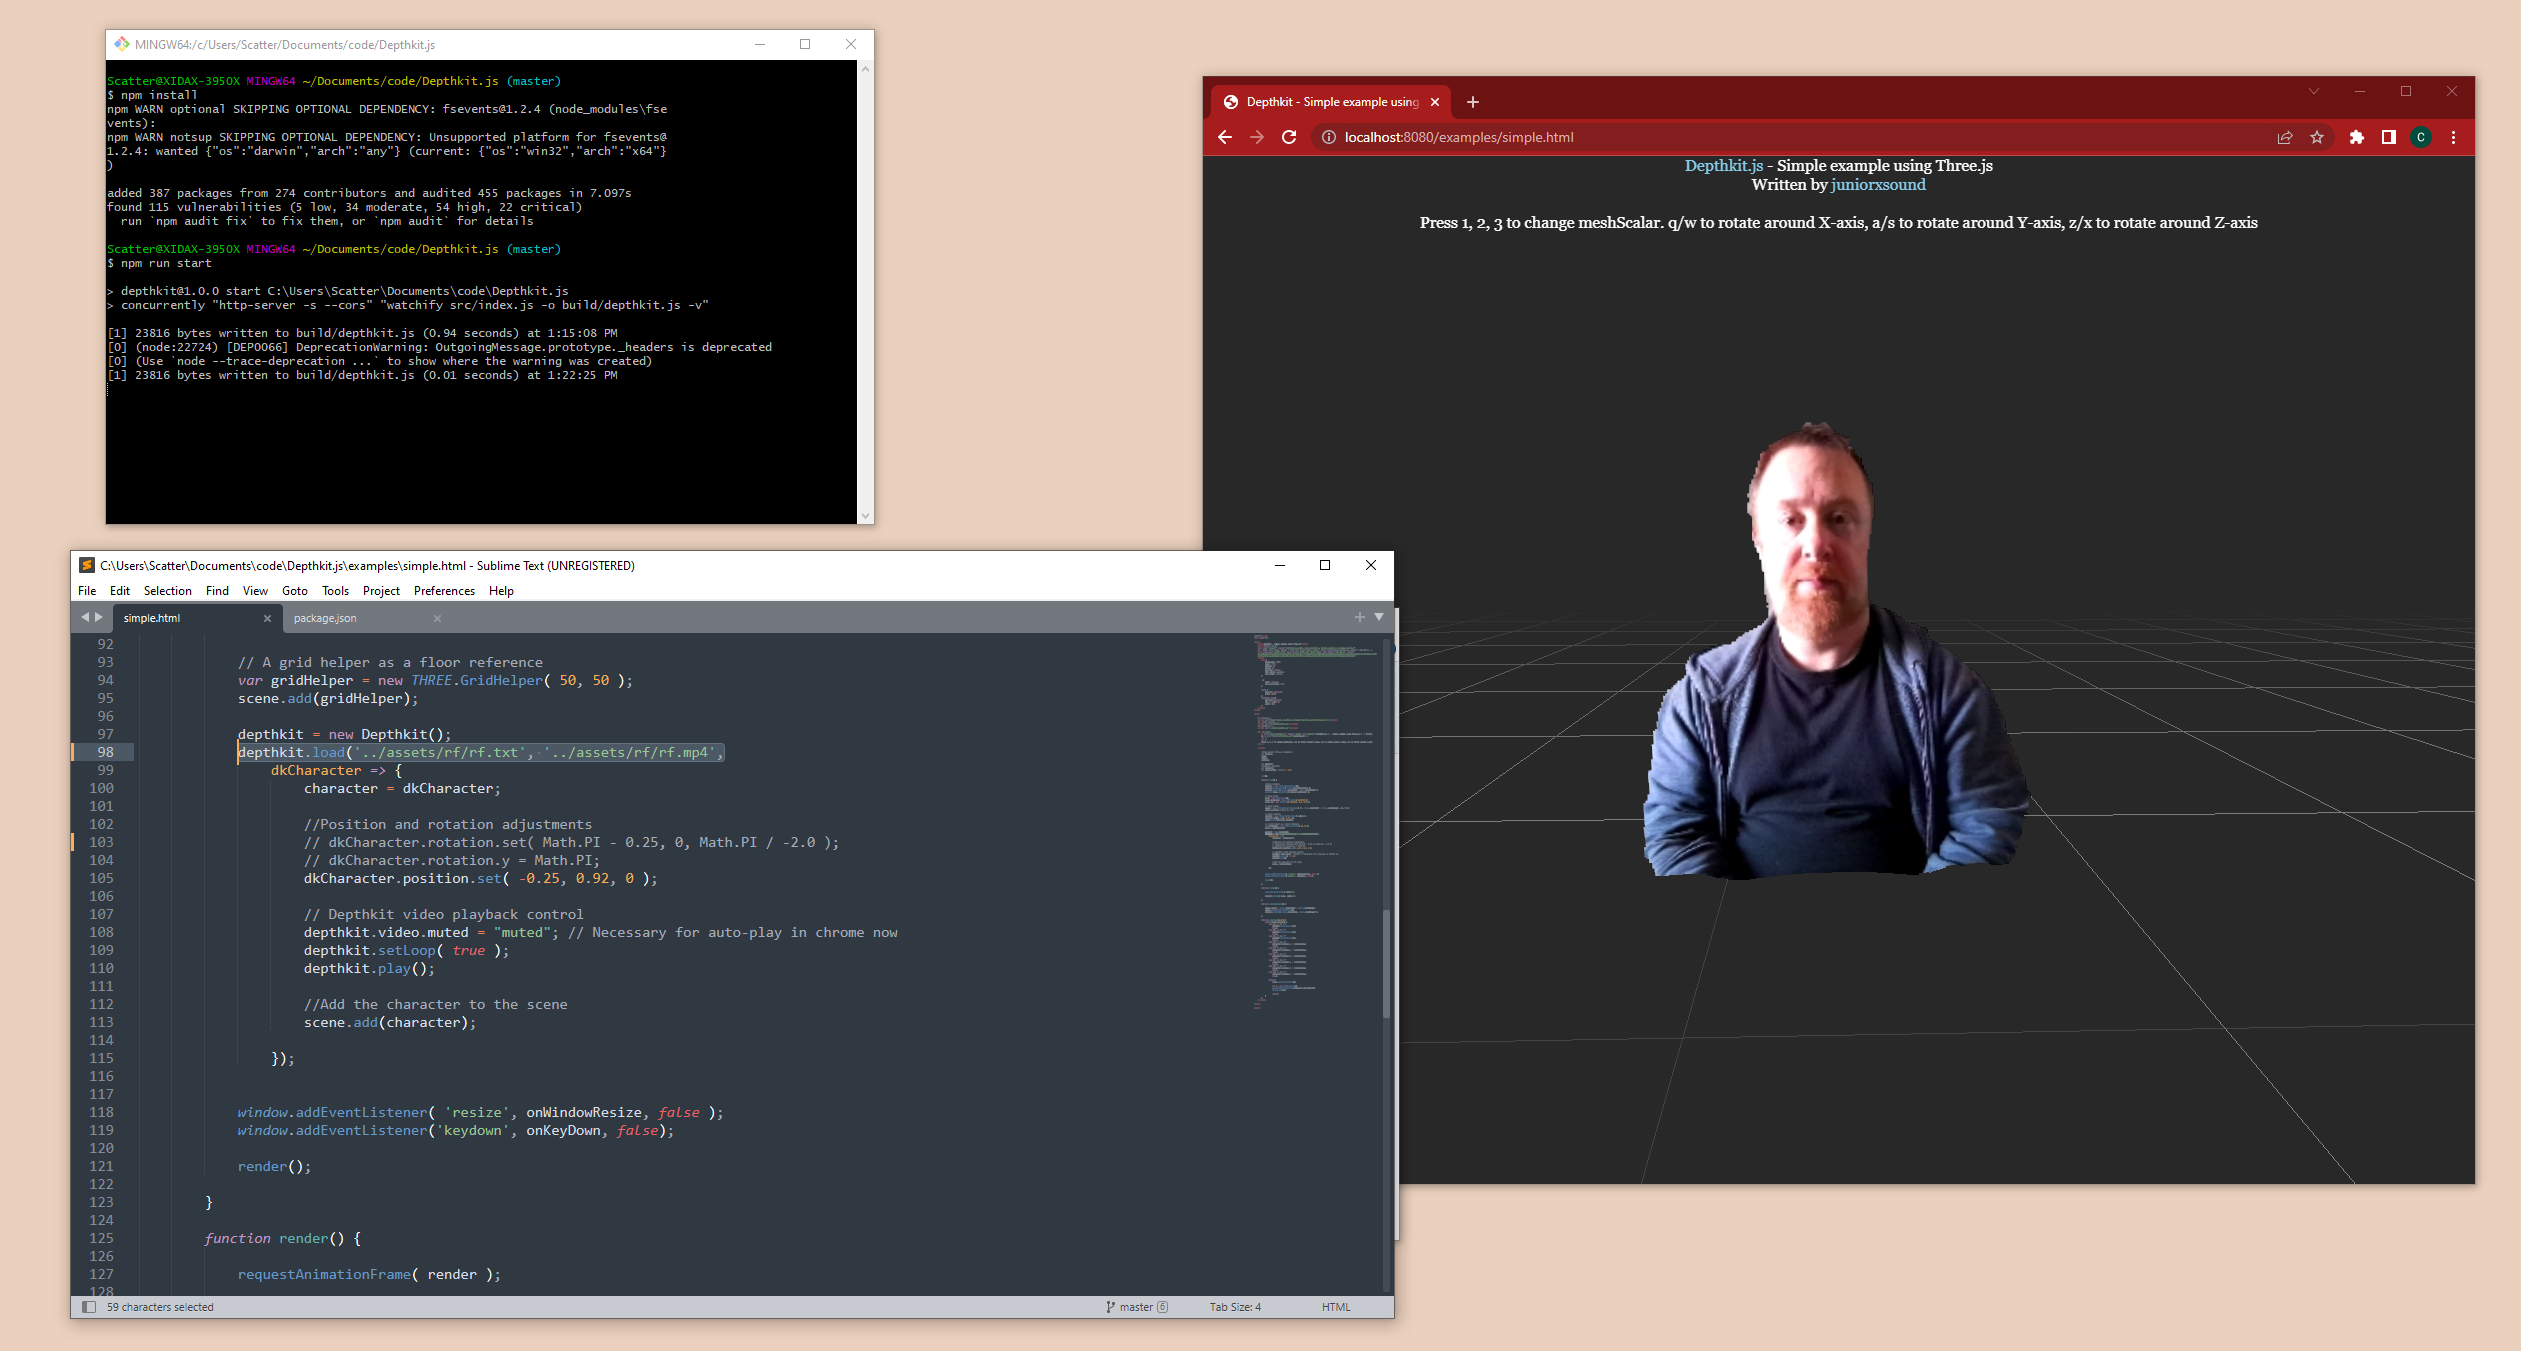Open the Chrome extensions puzzle icon
The width and height of the screenshot is (2521, 1351).
click(x=2357, y=137)
